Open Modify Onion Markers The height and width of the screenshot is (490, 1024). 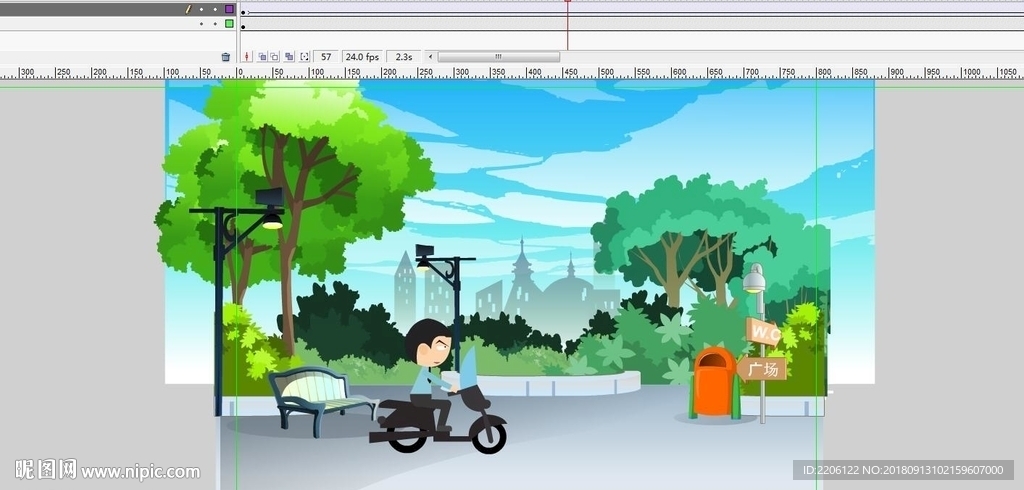point(304,57)
